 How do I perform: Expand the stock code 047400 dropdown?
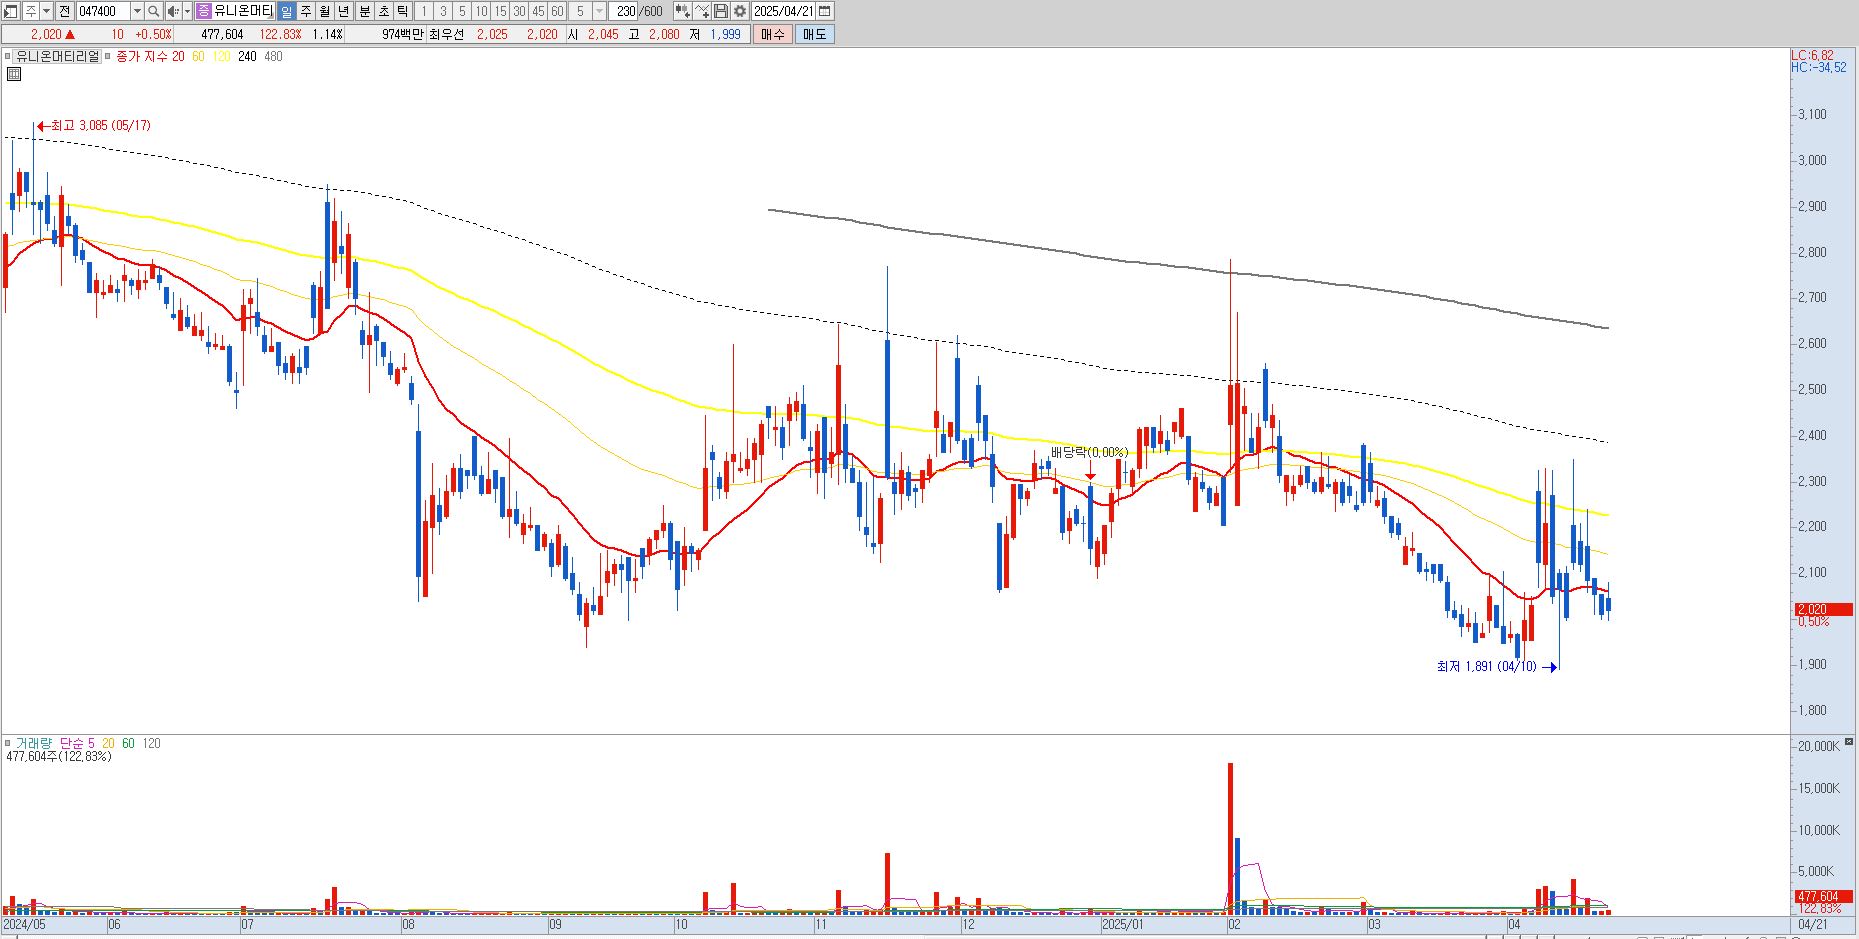pyautogui.click(x=137, y=11)
